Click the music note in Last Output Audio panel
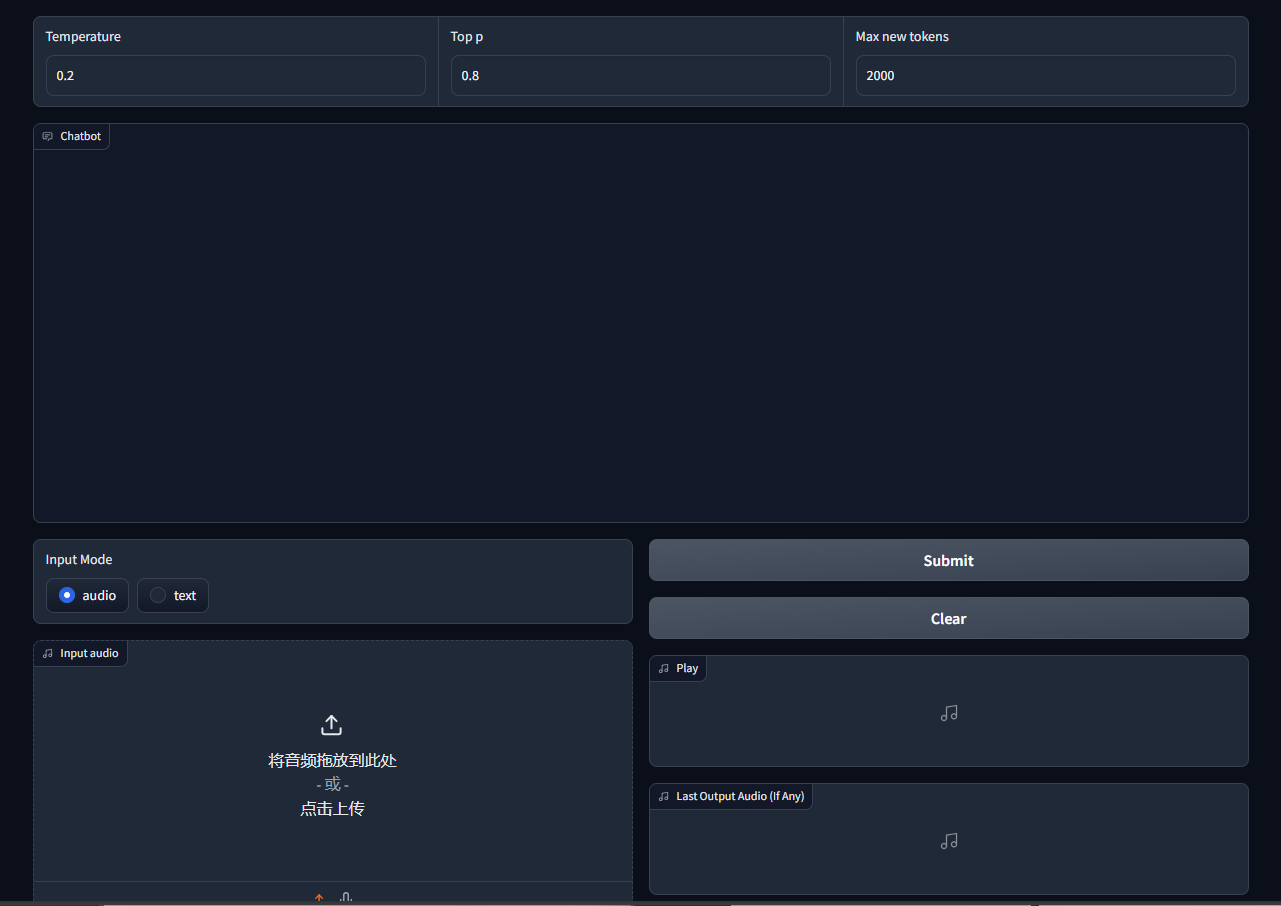The width and height of the screenshot is (1281, 906). [949, 841]
